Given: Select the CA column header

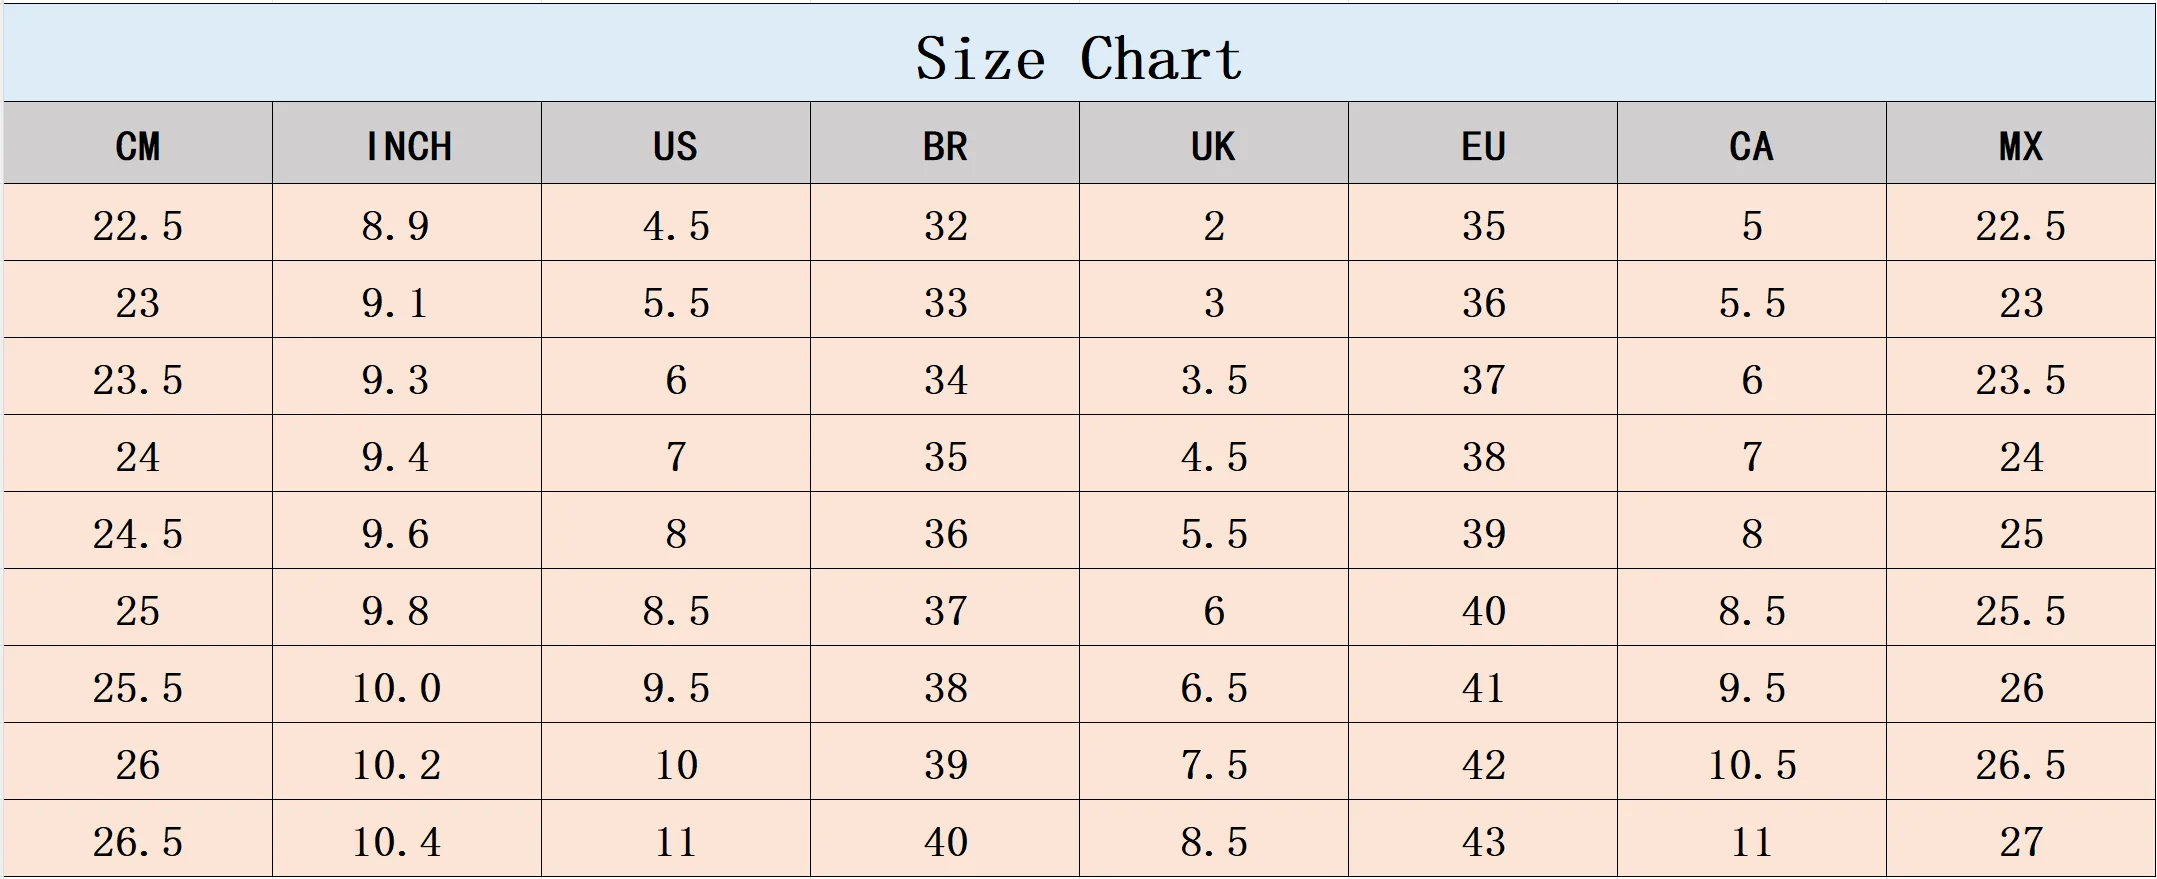Looking at the screenshot, I should pos(1752,146).
